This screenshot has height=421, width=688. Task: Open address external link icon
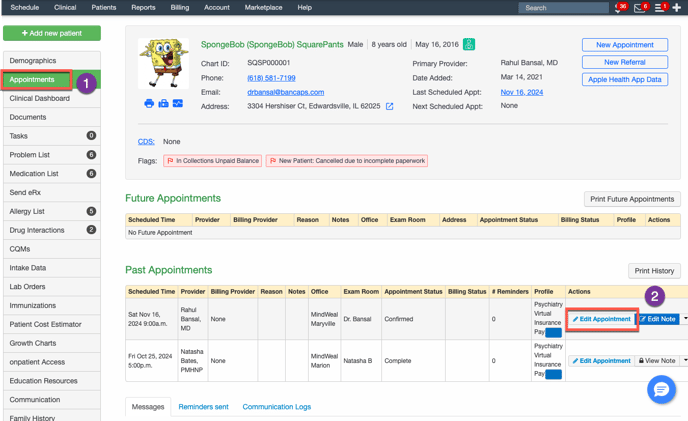390,106
